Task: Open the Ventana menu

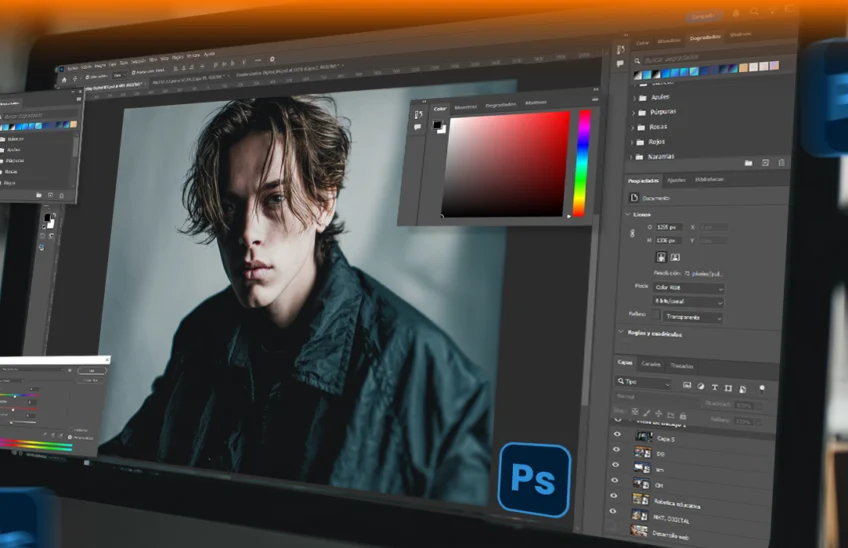Action: point(193,55)
